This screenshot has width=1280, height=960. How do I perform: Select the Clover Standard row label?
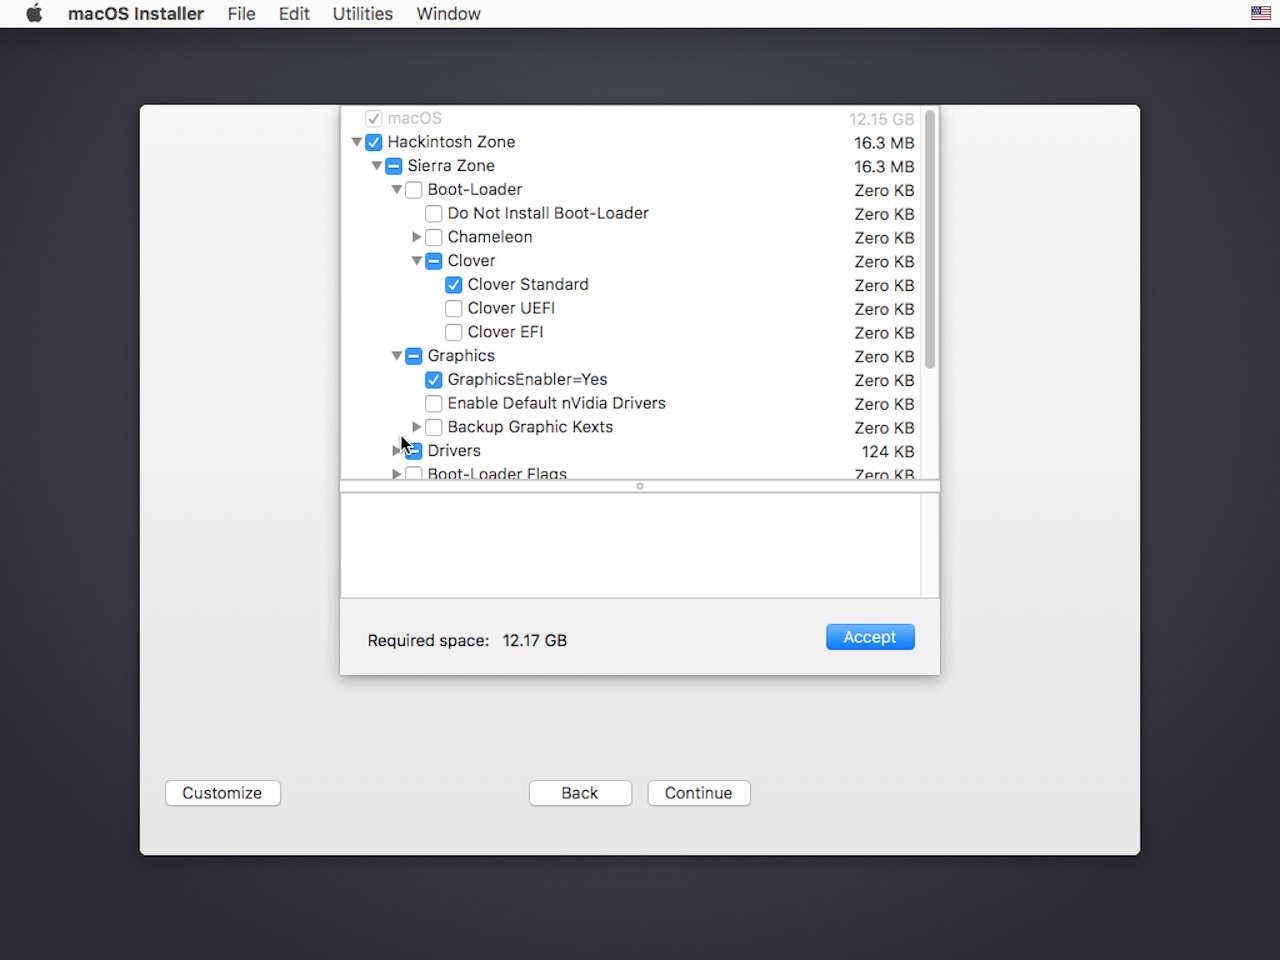(528, 285)
